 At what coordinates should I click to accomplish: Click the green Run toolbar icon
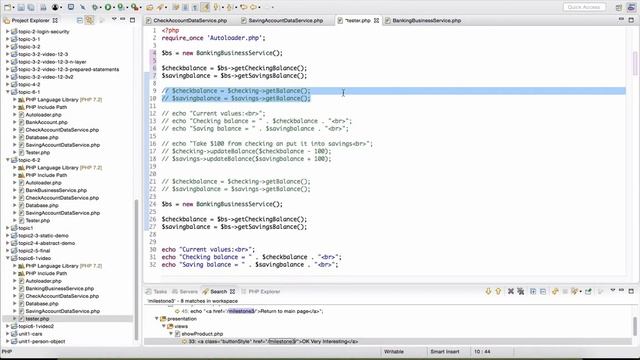click(108, 7)
